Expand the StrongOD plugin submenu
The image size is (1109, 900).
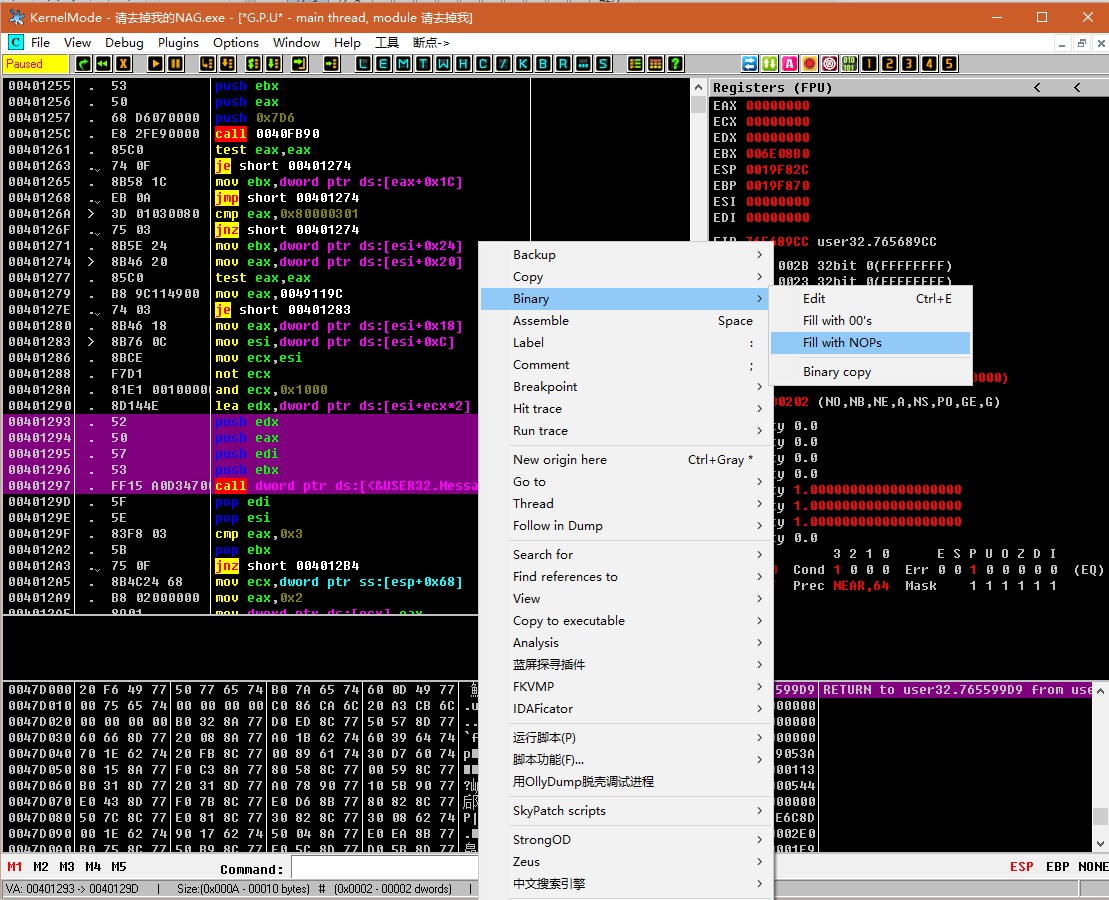625,840
